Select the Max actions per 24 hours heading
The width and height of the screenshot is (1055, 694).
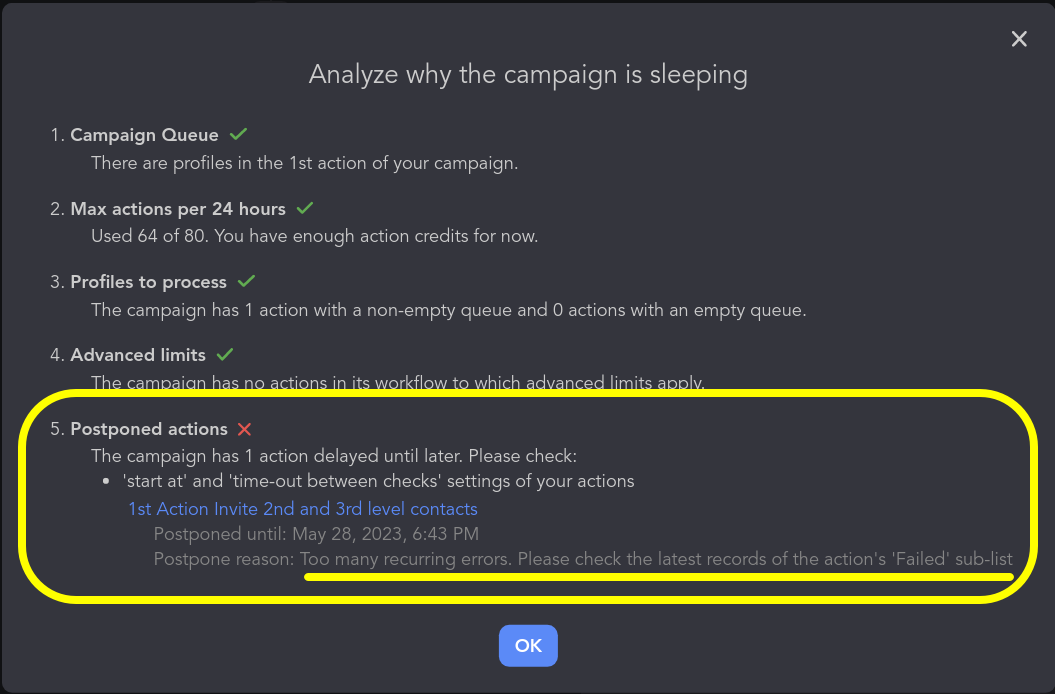pos(178,209)
